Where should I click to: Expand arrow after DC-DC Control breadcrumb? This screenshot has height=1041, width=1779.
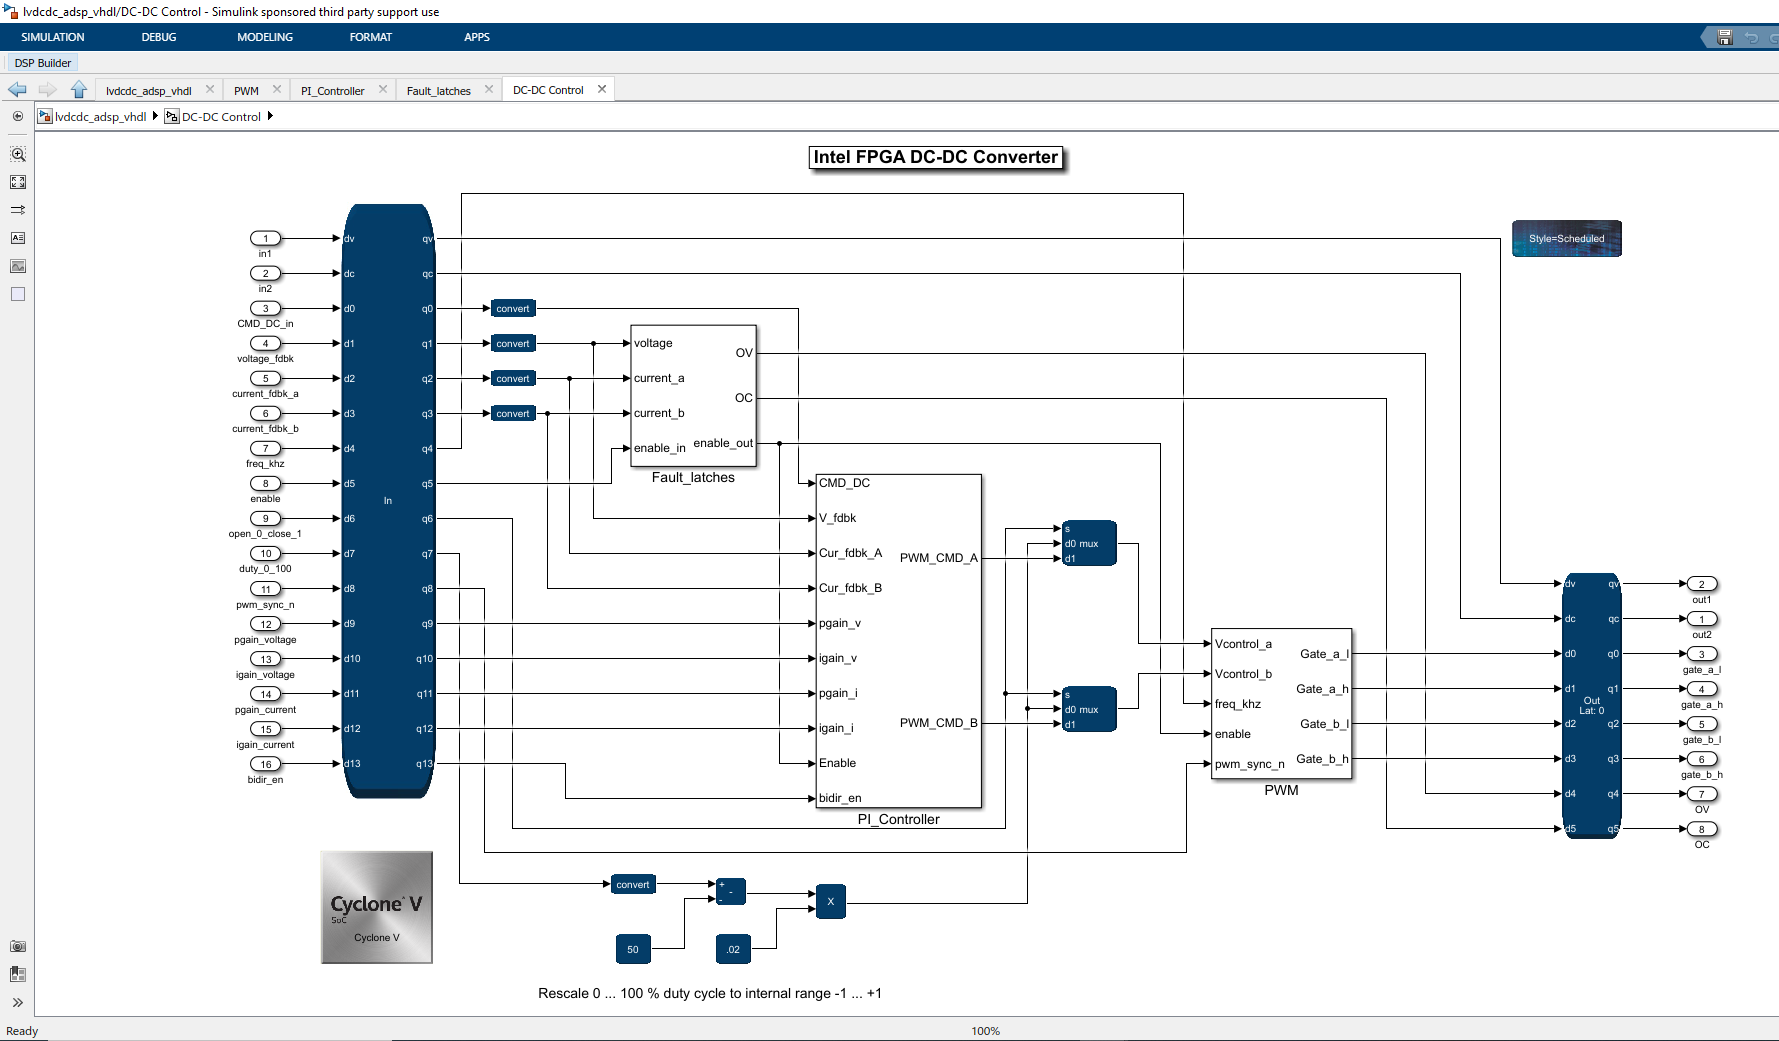270,116
